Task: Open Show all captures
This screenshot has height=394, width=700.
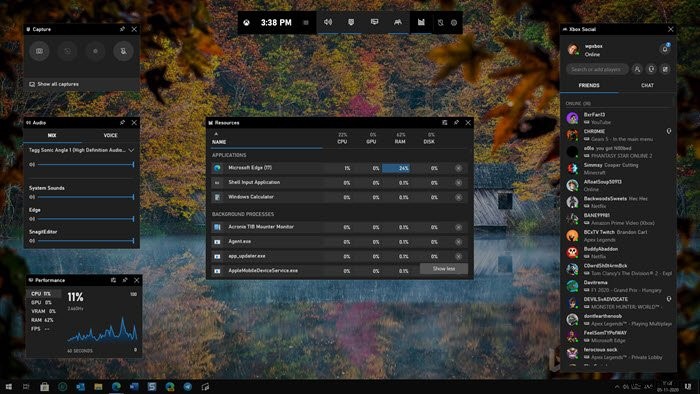Action: pos(82,84)
